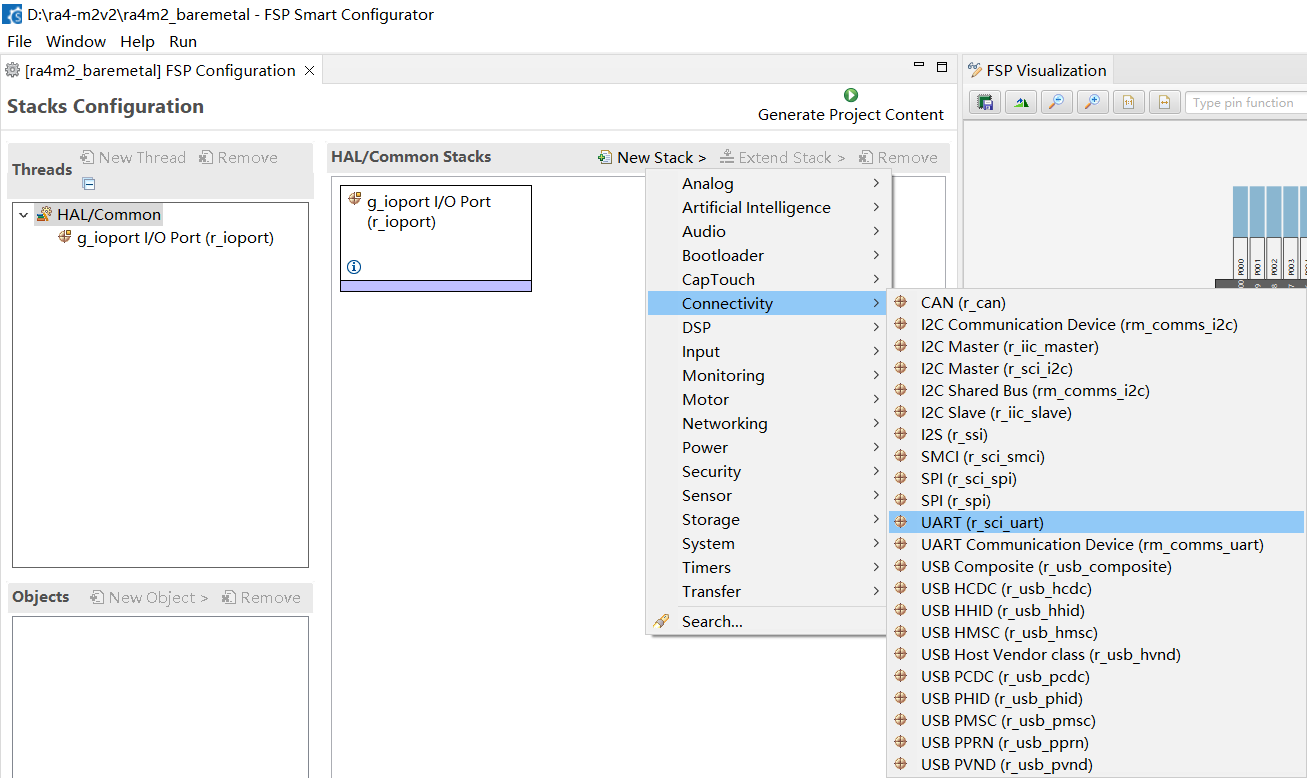1307x778 pixels.
Task: Open the New Stack dropdown
Action: pyautogui.click(x=652, y=157)
